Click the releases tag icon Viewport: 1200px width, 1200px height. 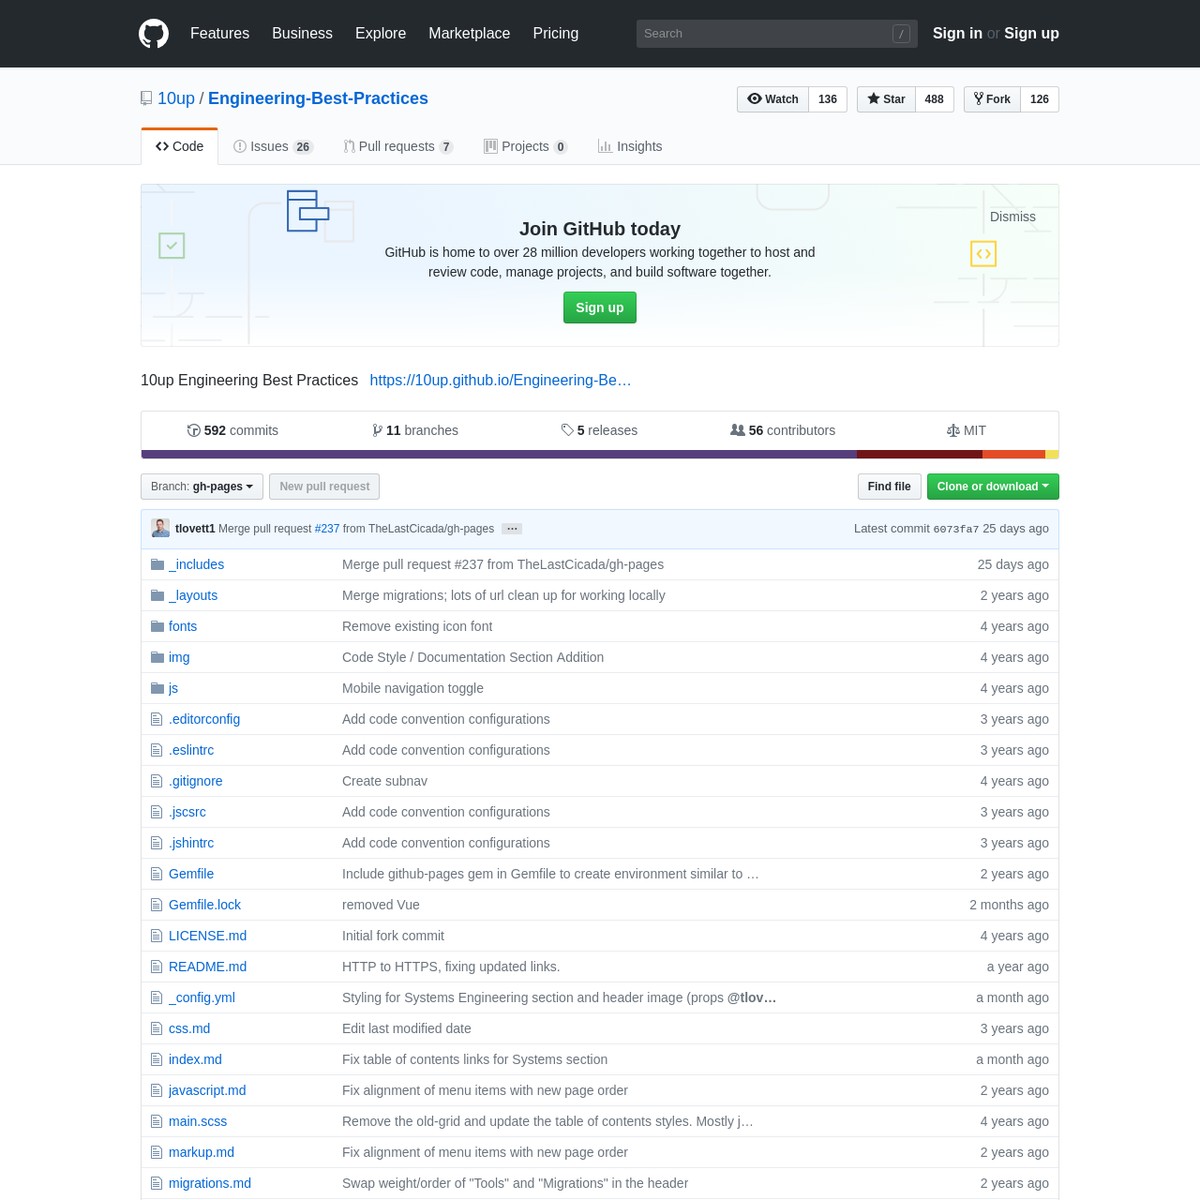[567, 430]
